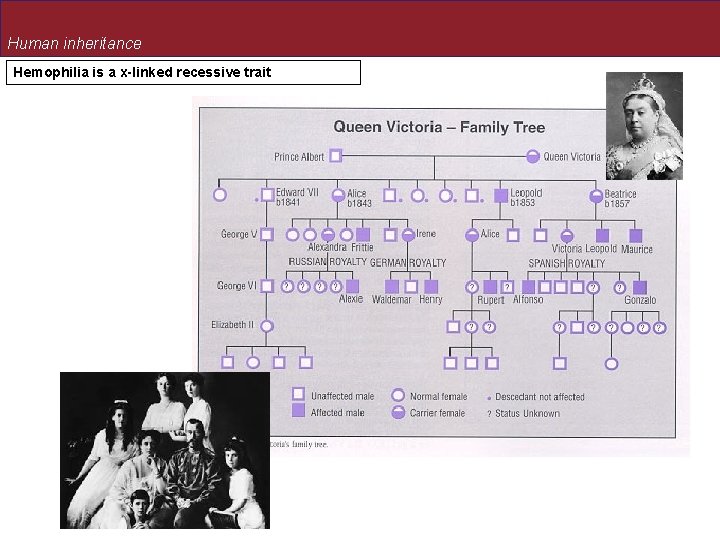Click the carrier circle above Alexandra label
The width and height of the screenshot is (720, 540).
click(328, 235)
